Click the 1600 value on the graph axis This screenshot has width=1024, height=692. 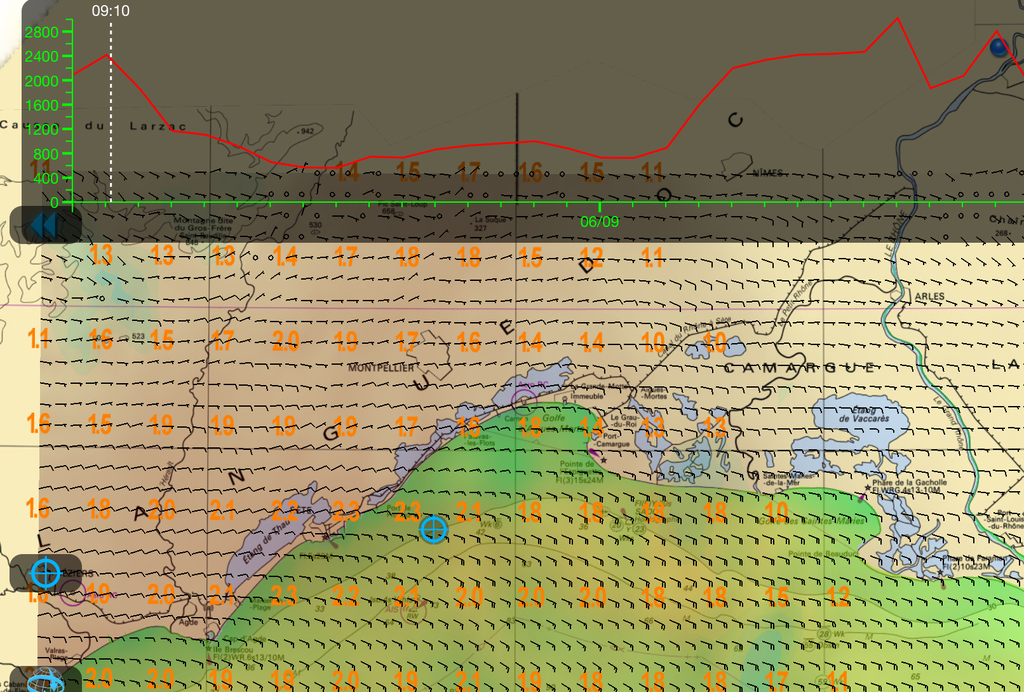(41, 105)
